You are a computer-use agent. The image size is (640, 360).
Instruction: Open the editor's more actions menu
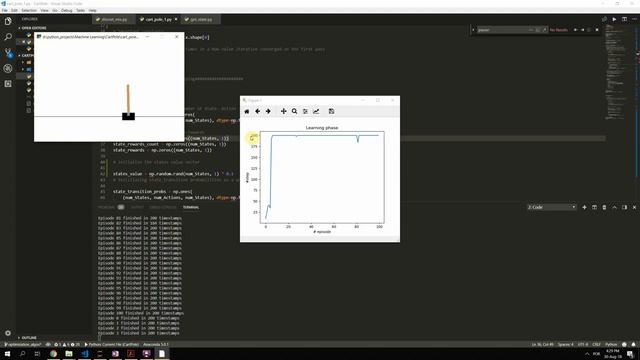634,19
